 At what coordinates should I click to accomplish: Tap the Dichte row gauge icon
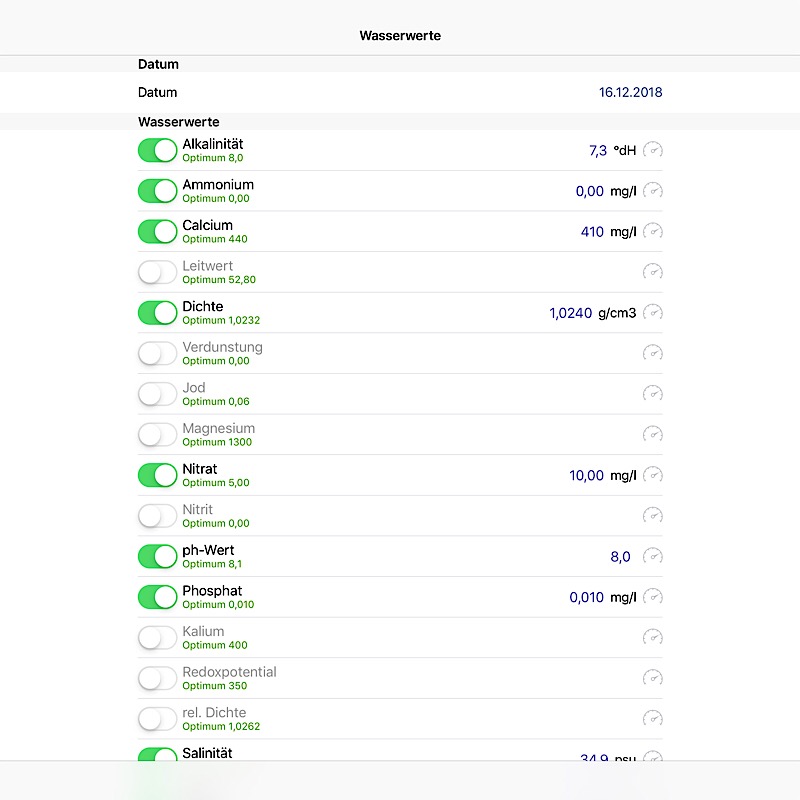[653, 313]
